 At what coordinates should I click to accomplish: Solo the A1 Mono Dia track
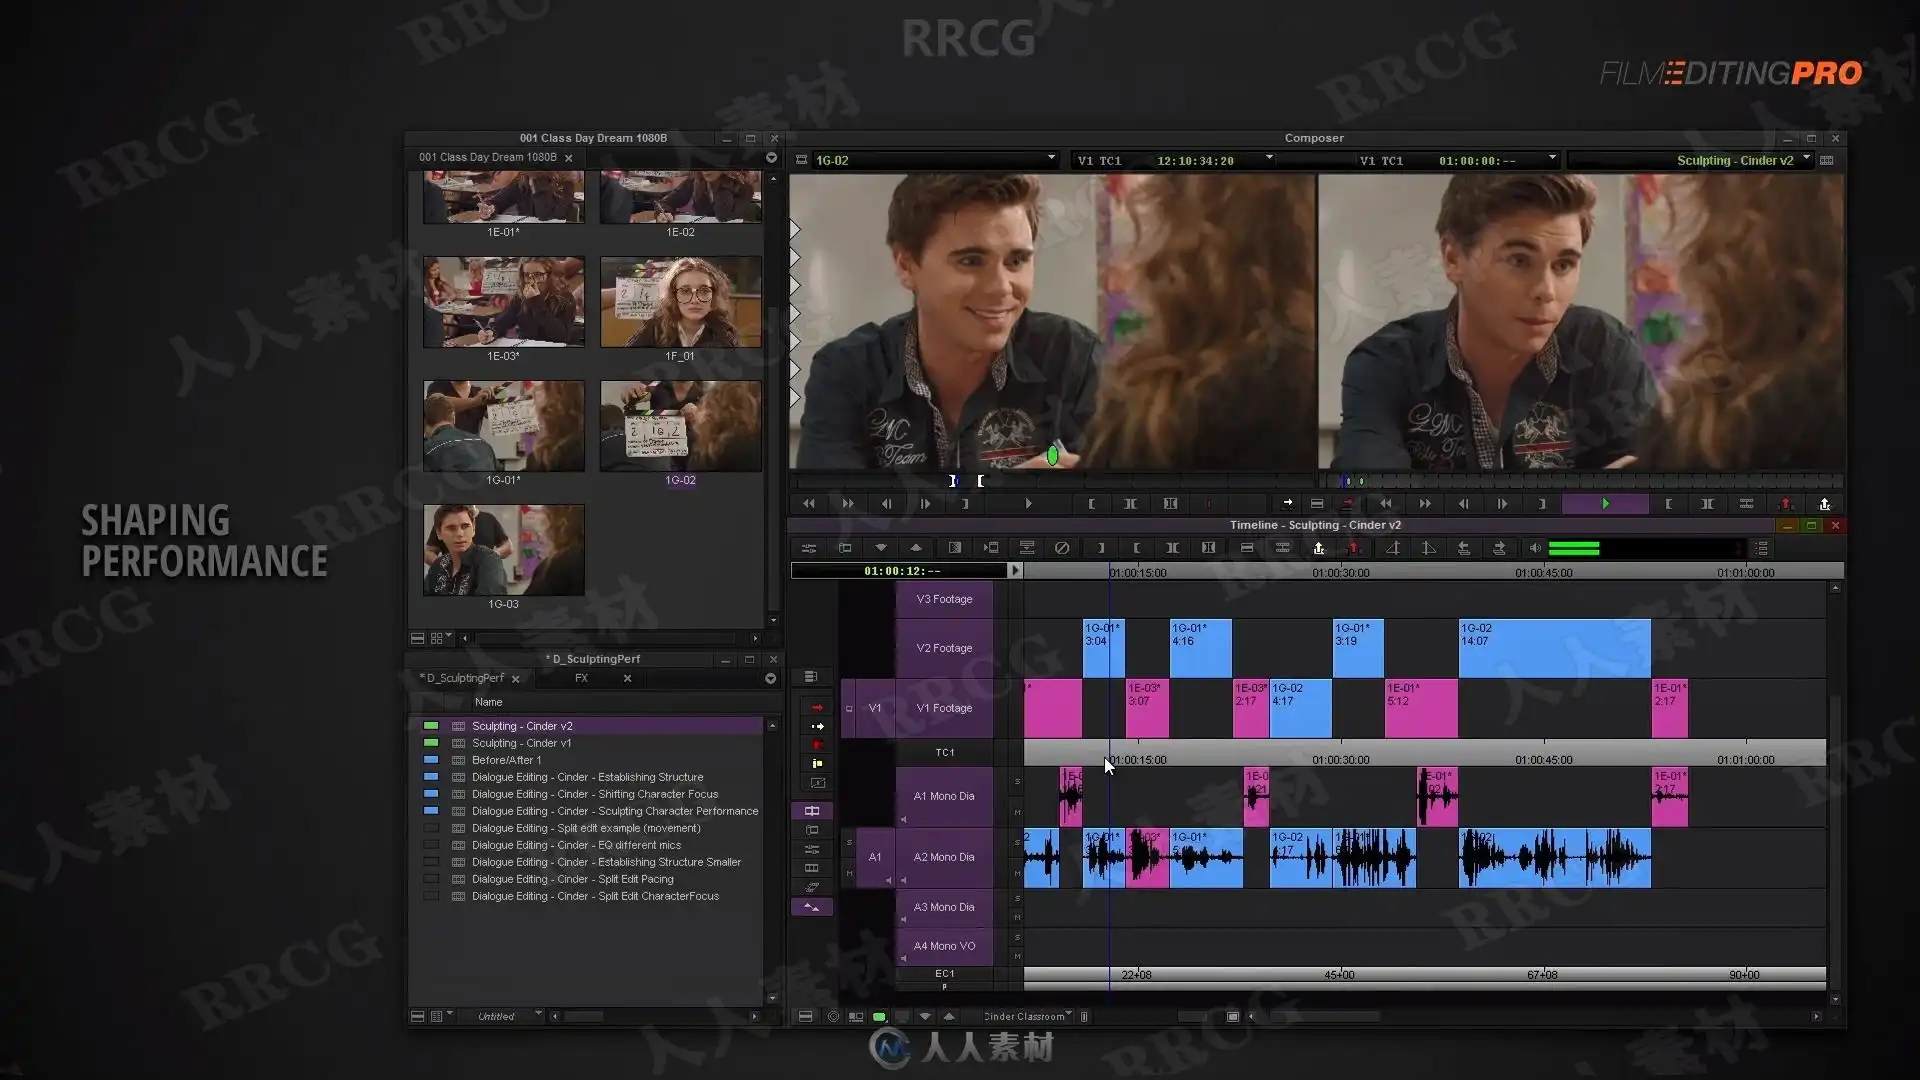[1017, 782]
